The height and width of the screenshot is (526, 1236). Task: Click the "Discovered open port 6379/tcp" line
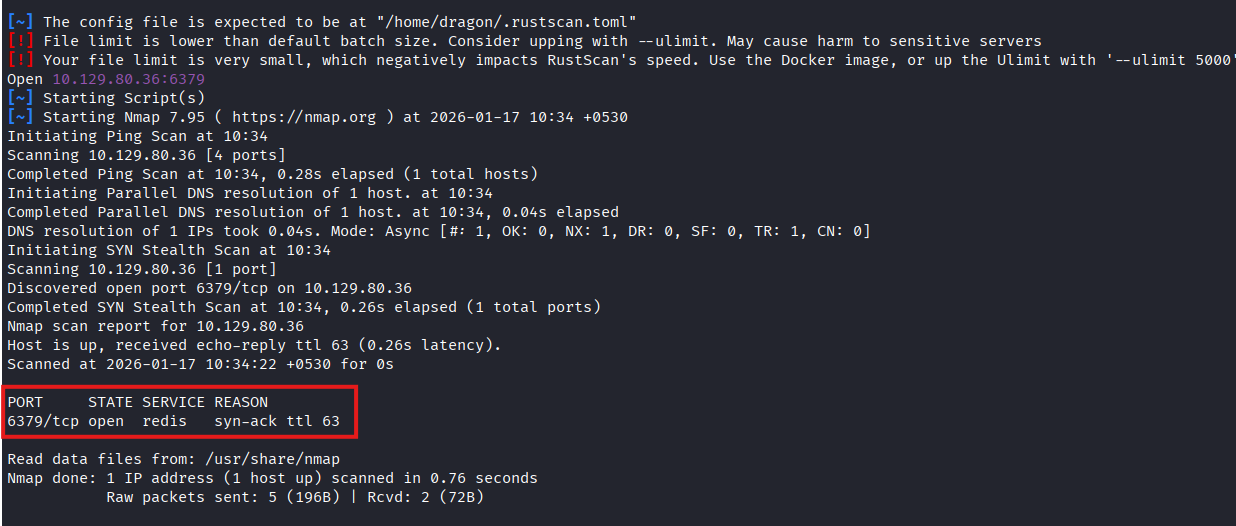(x=209, y=288)
